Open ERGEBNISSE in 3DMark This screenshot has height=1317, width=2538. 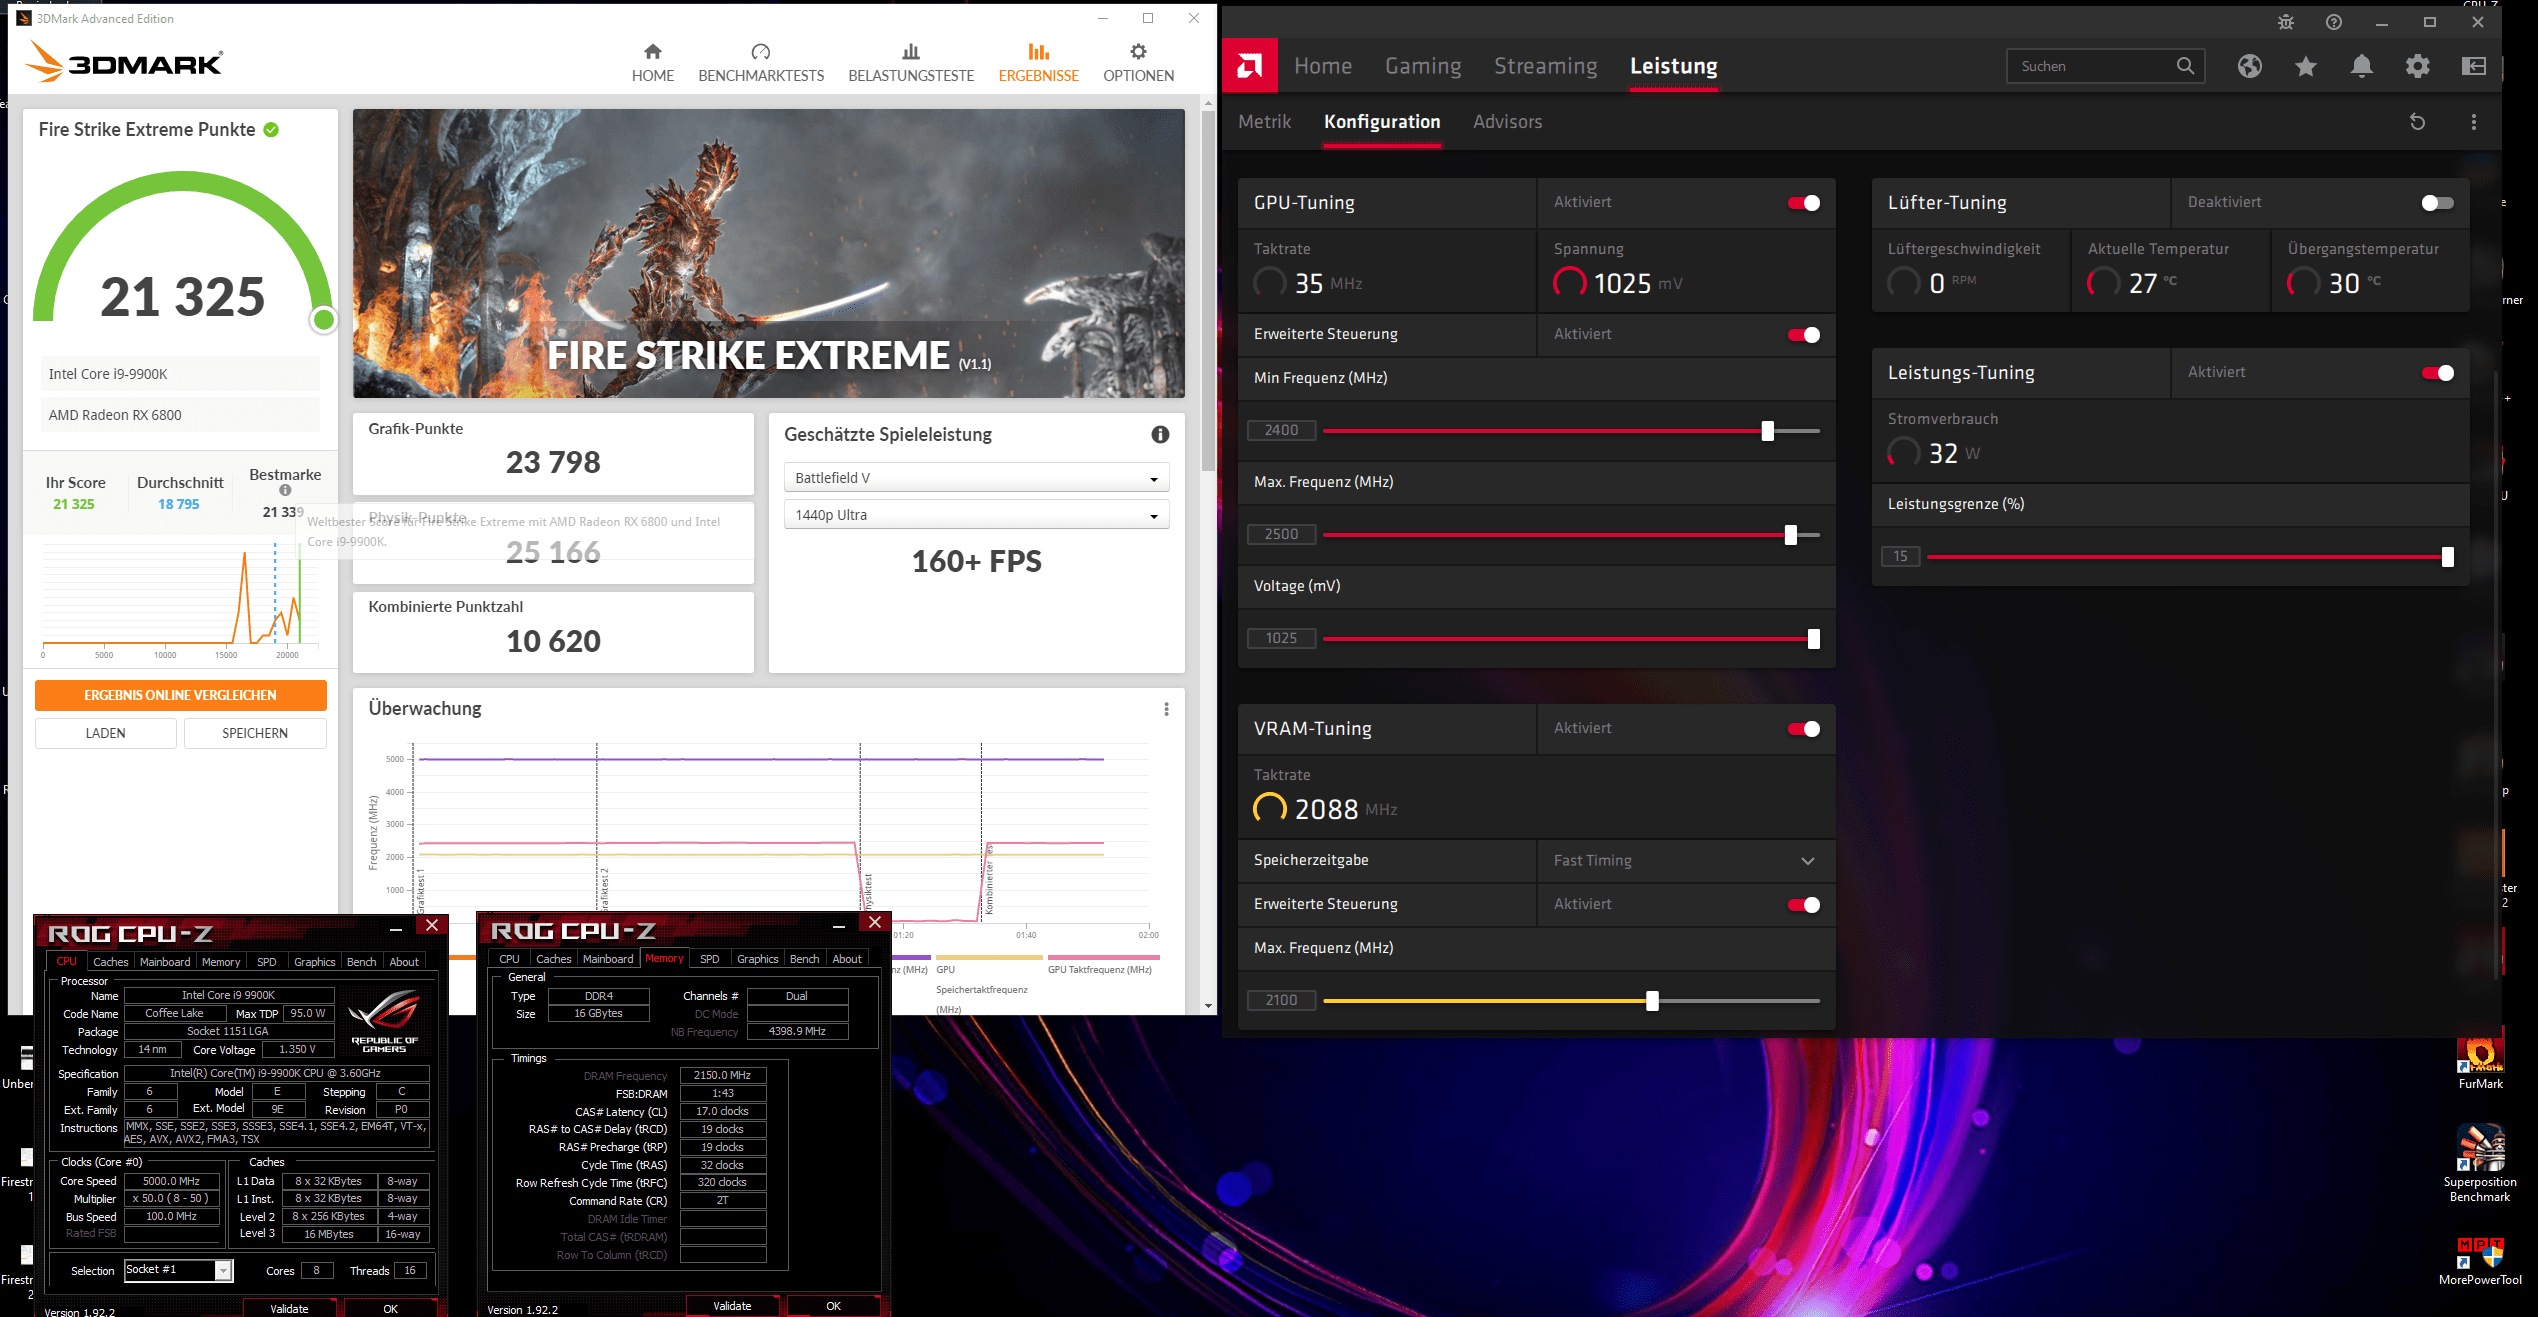1038,63
